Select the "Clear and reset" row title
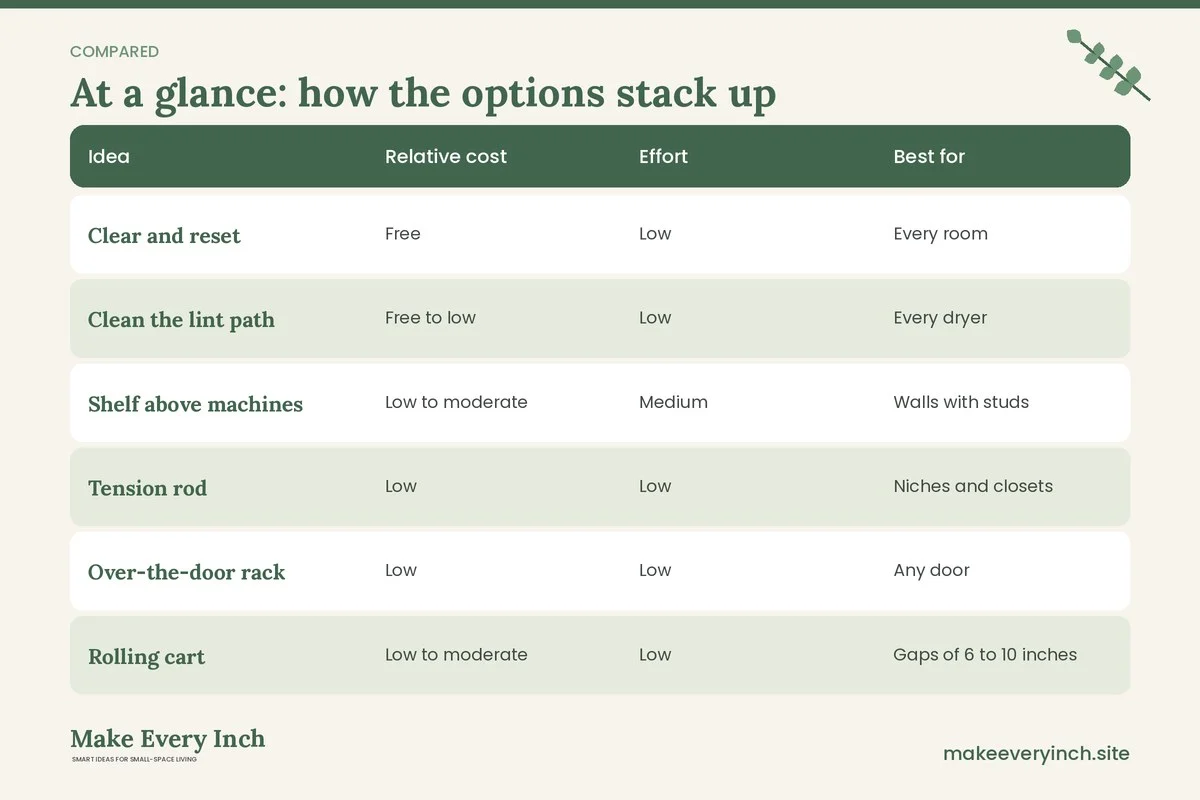Viewport: 1200px width, 800px height. pos(164,236)
